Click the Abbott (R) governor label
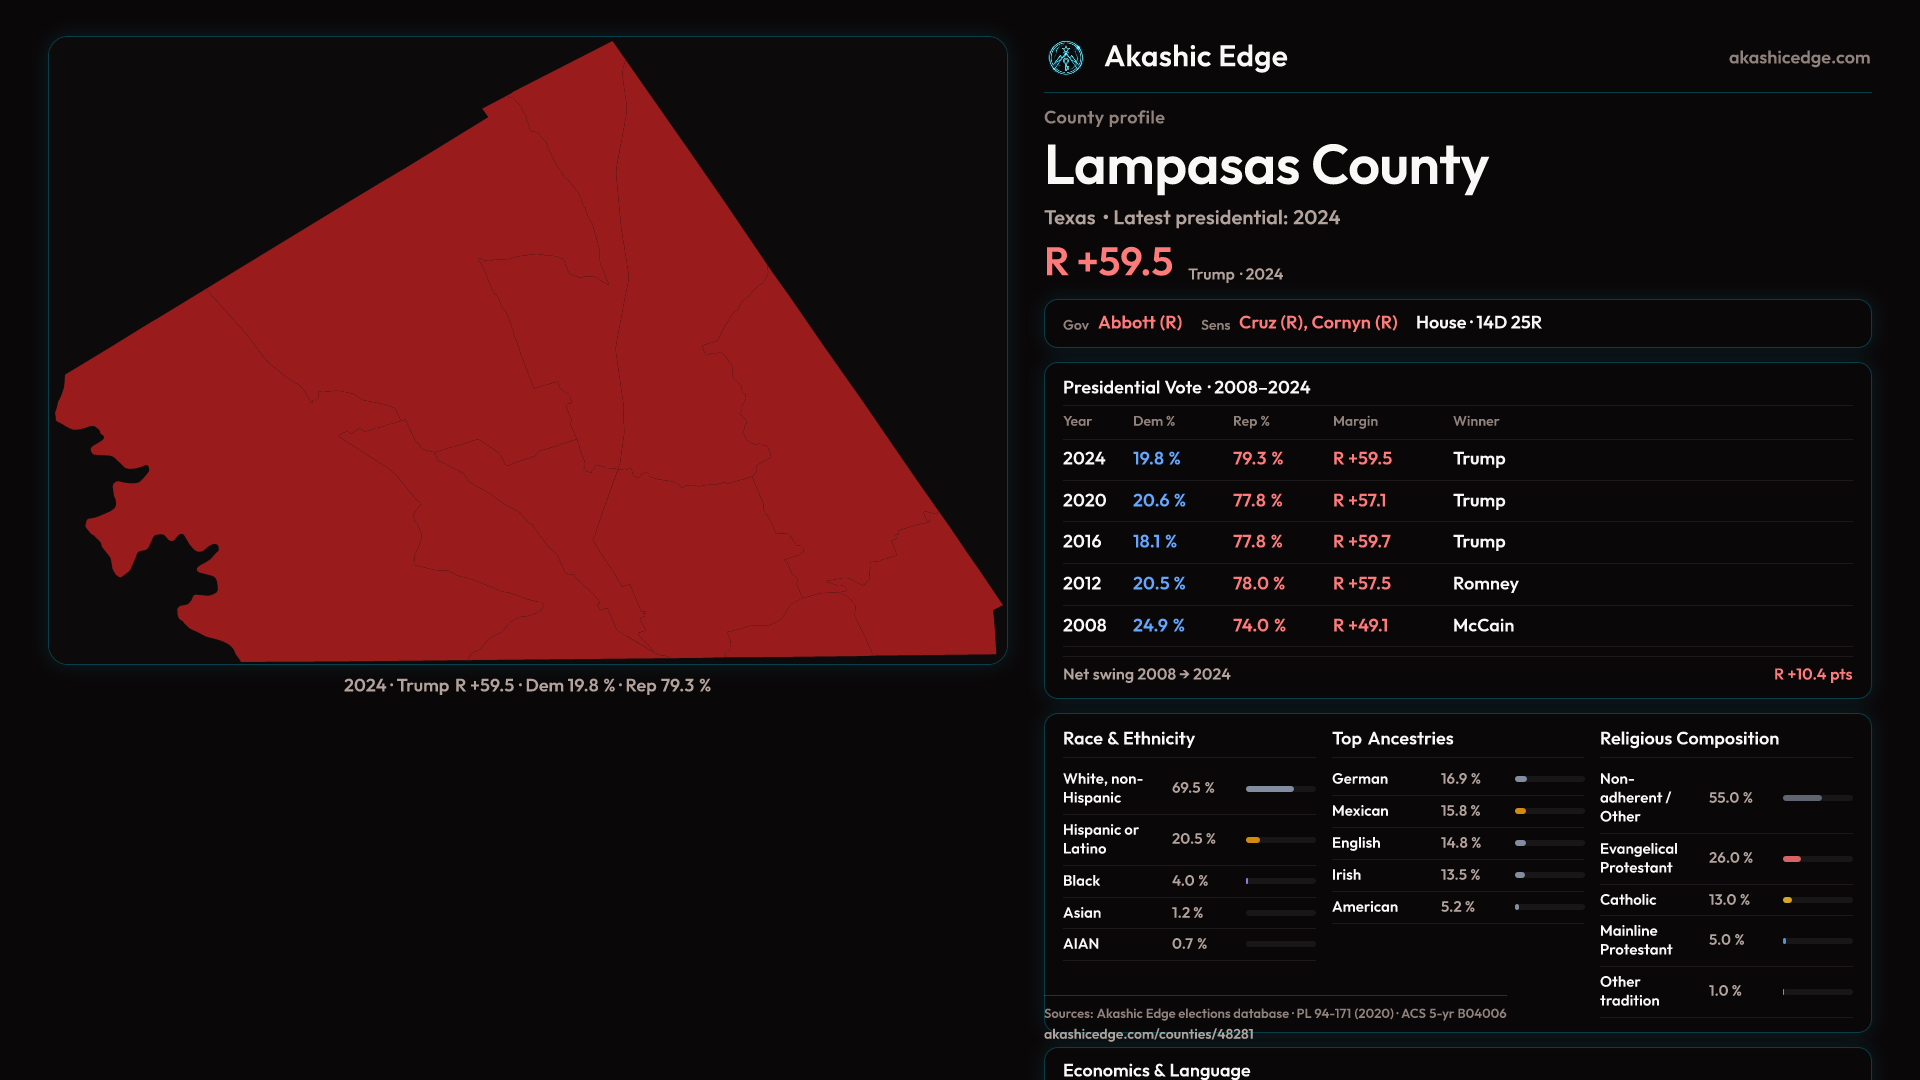The width and height of the screenshot is (1920, 1080). 1139,323
